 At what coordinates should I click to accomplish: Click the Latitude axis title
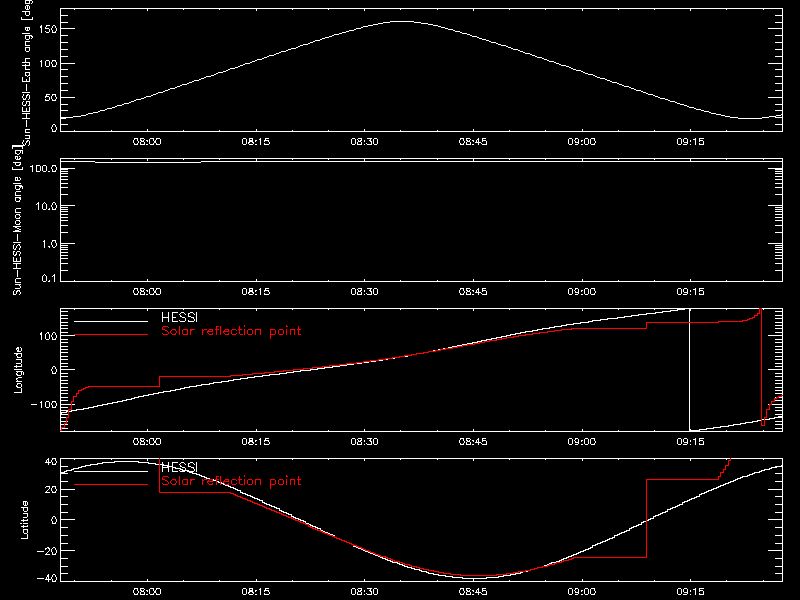tap(24, 520)
